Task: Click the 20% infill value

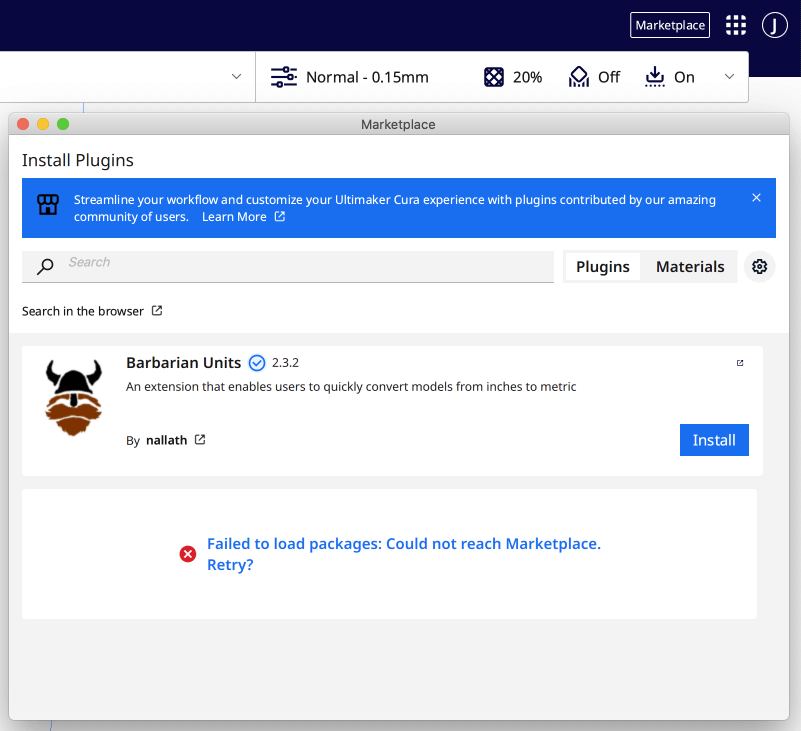Action: pyautogui.click(x=527, y=77)
